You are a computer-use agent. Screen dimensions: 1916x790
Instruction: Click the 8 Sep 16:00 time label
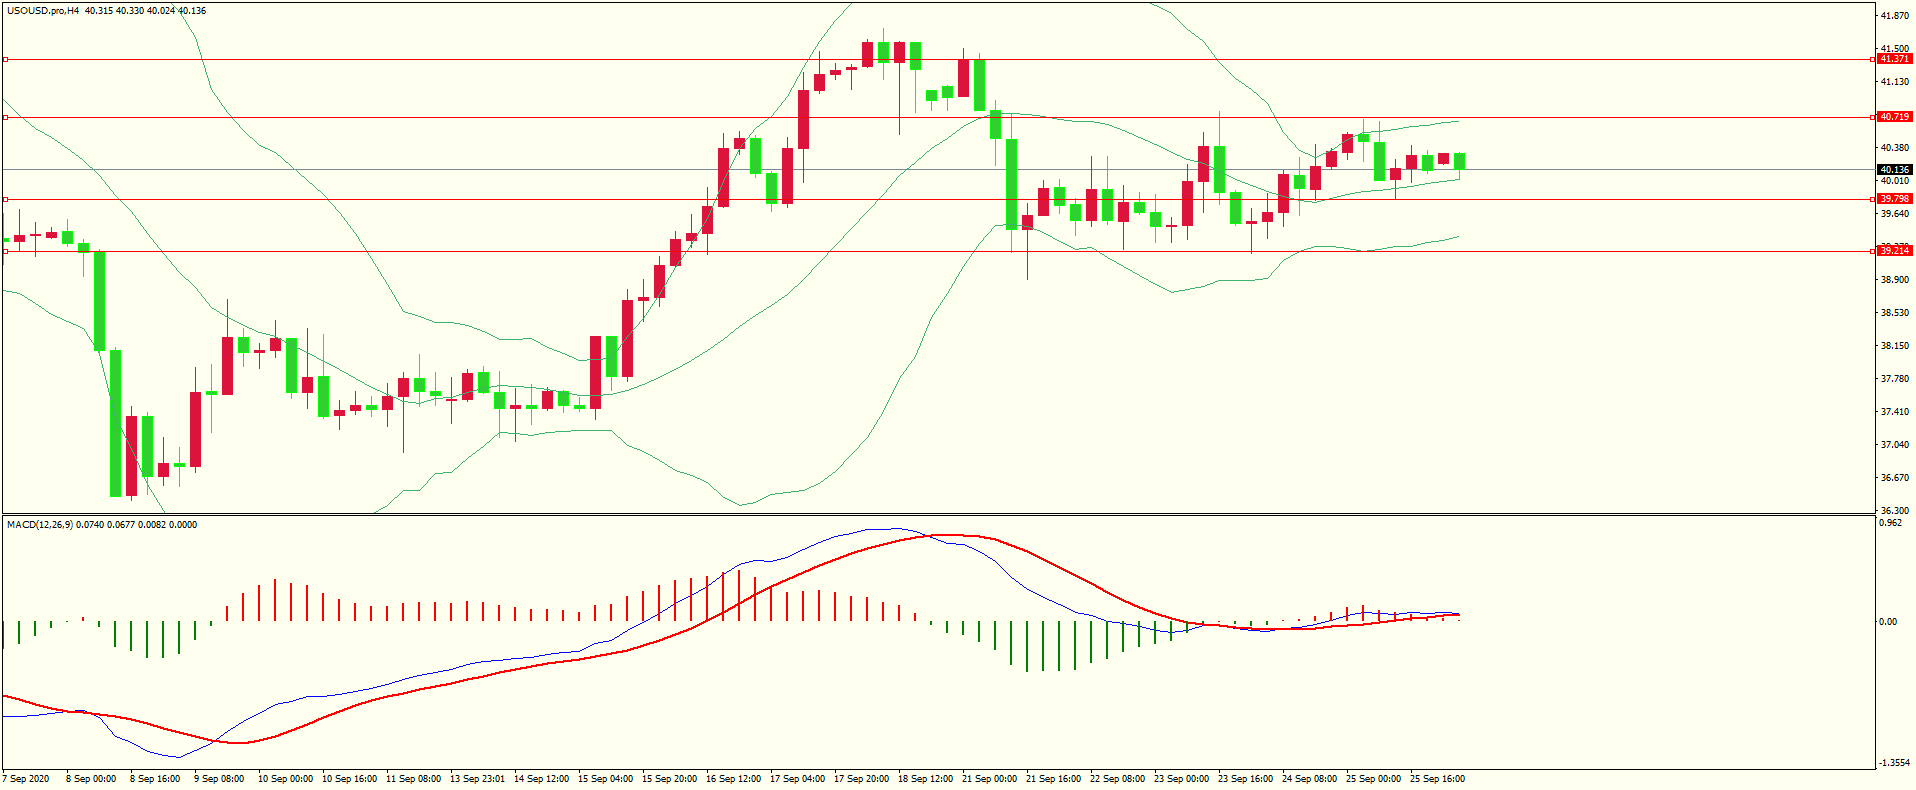click(155, 779)
